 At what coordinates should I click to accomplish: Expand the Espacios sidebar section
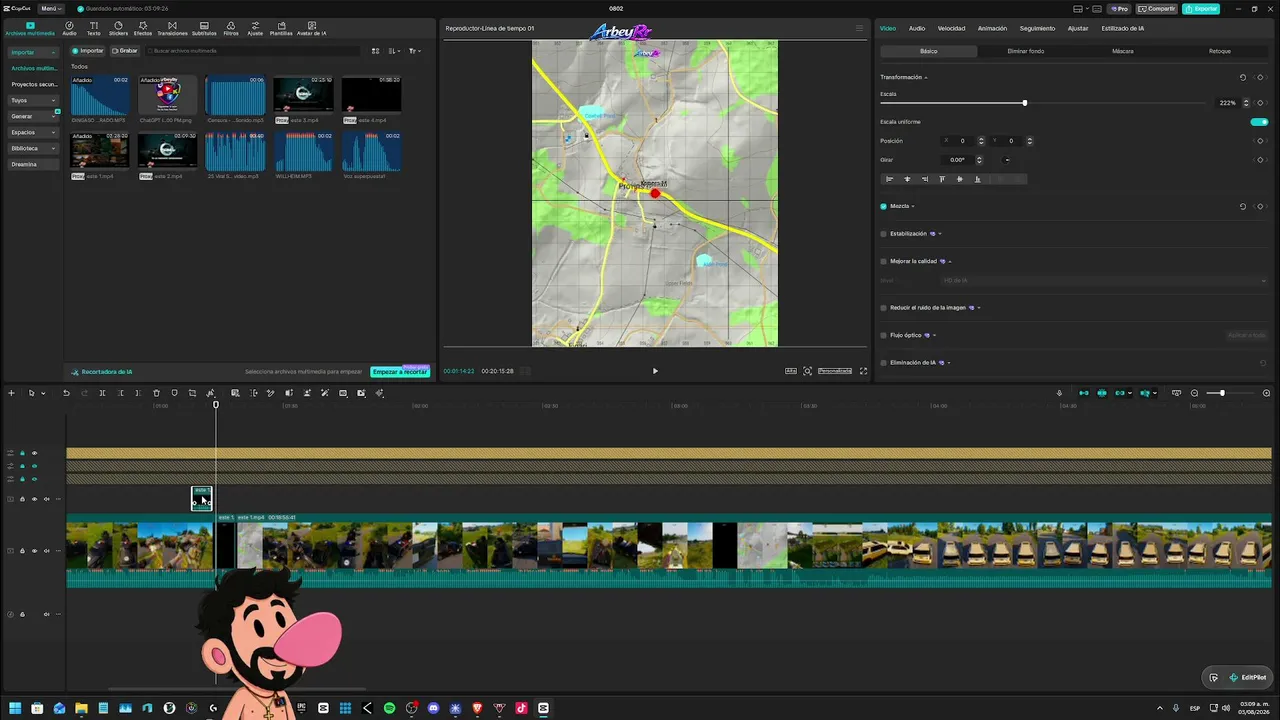(33, 132)
